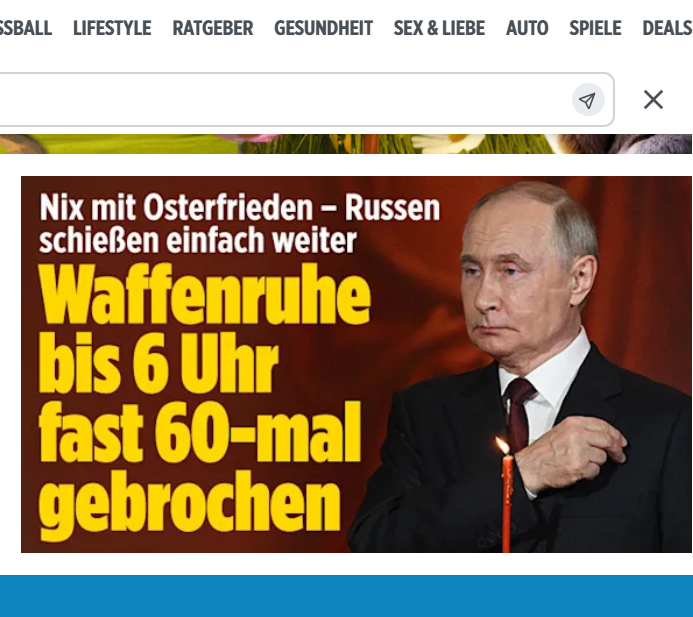Image resolution: width=693 pixels, height=617 pixels.
Task: Open the partially visible FUSSBALL section
Action: pyautogui.click(x=26, y=28)
